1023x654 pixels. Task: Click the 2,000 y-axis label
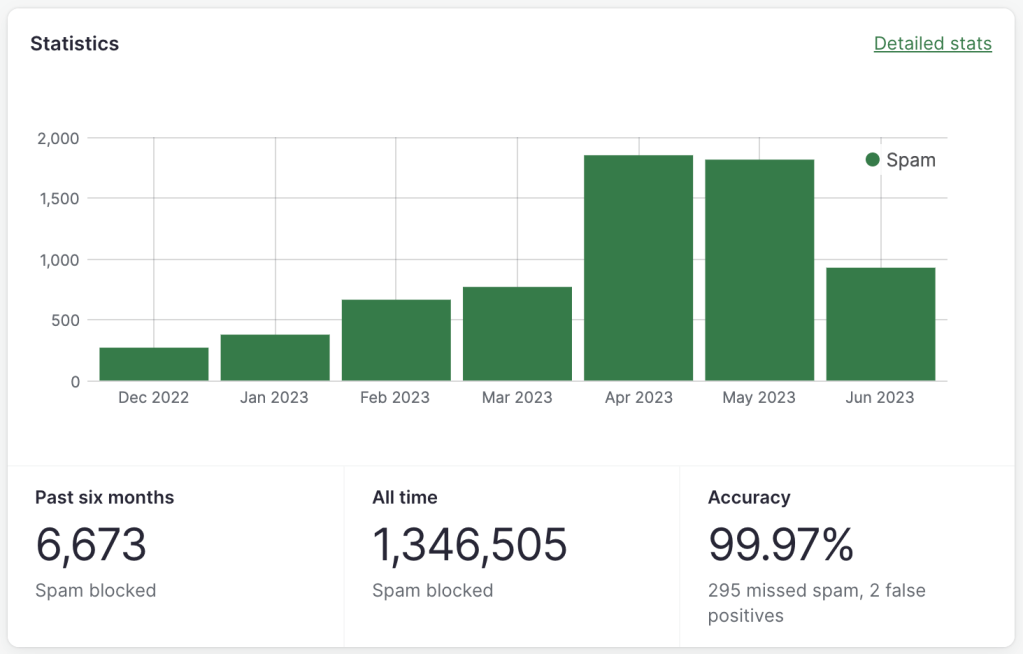point(58,138)
